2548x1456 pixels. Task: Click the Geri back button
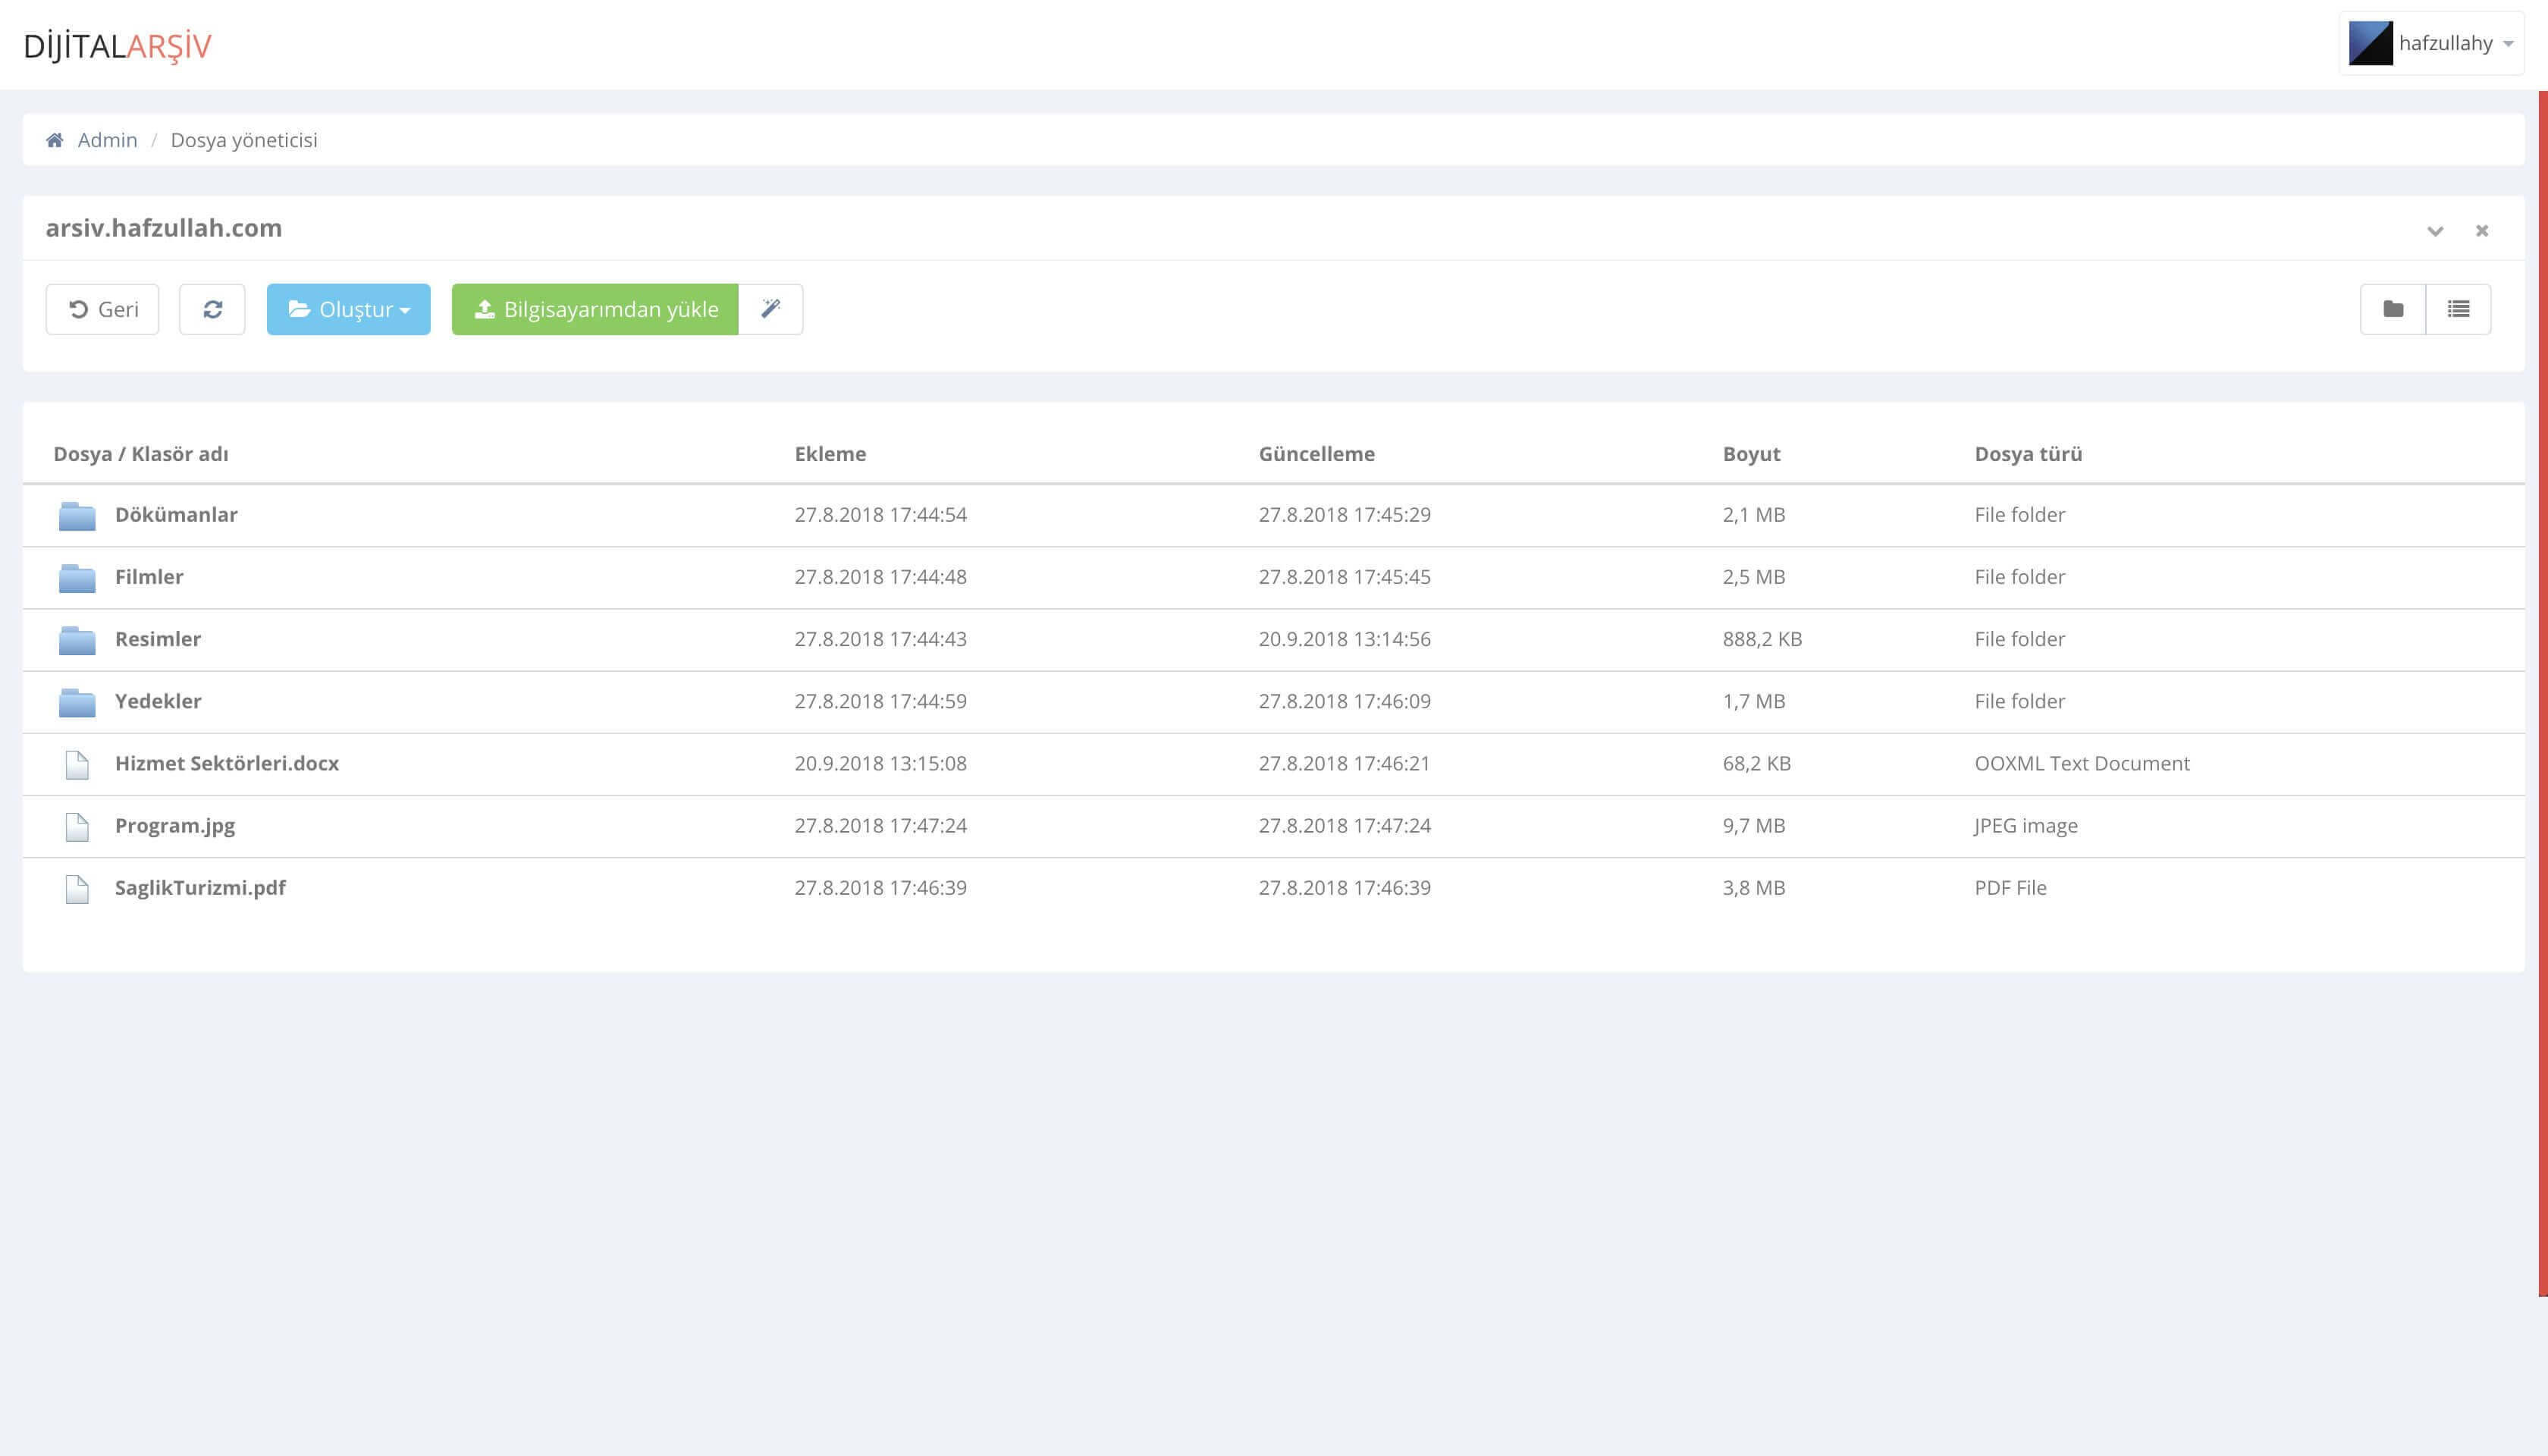coord(102,309)
